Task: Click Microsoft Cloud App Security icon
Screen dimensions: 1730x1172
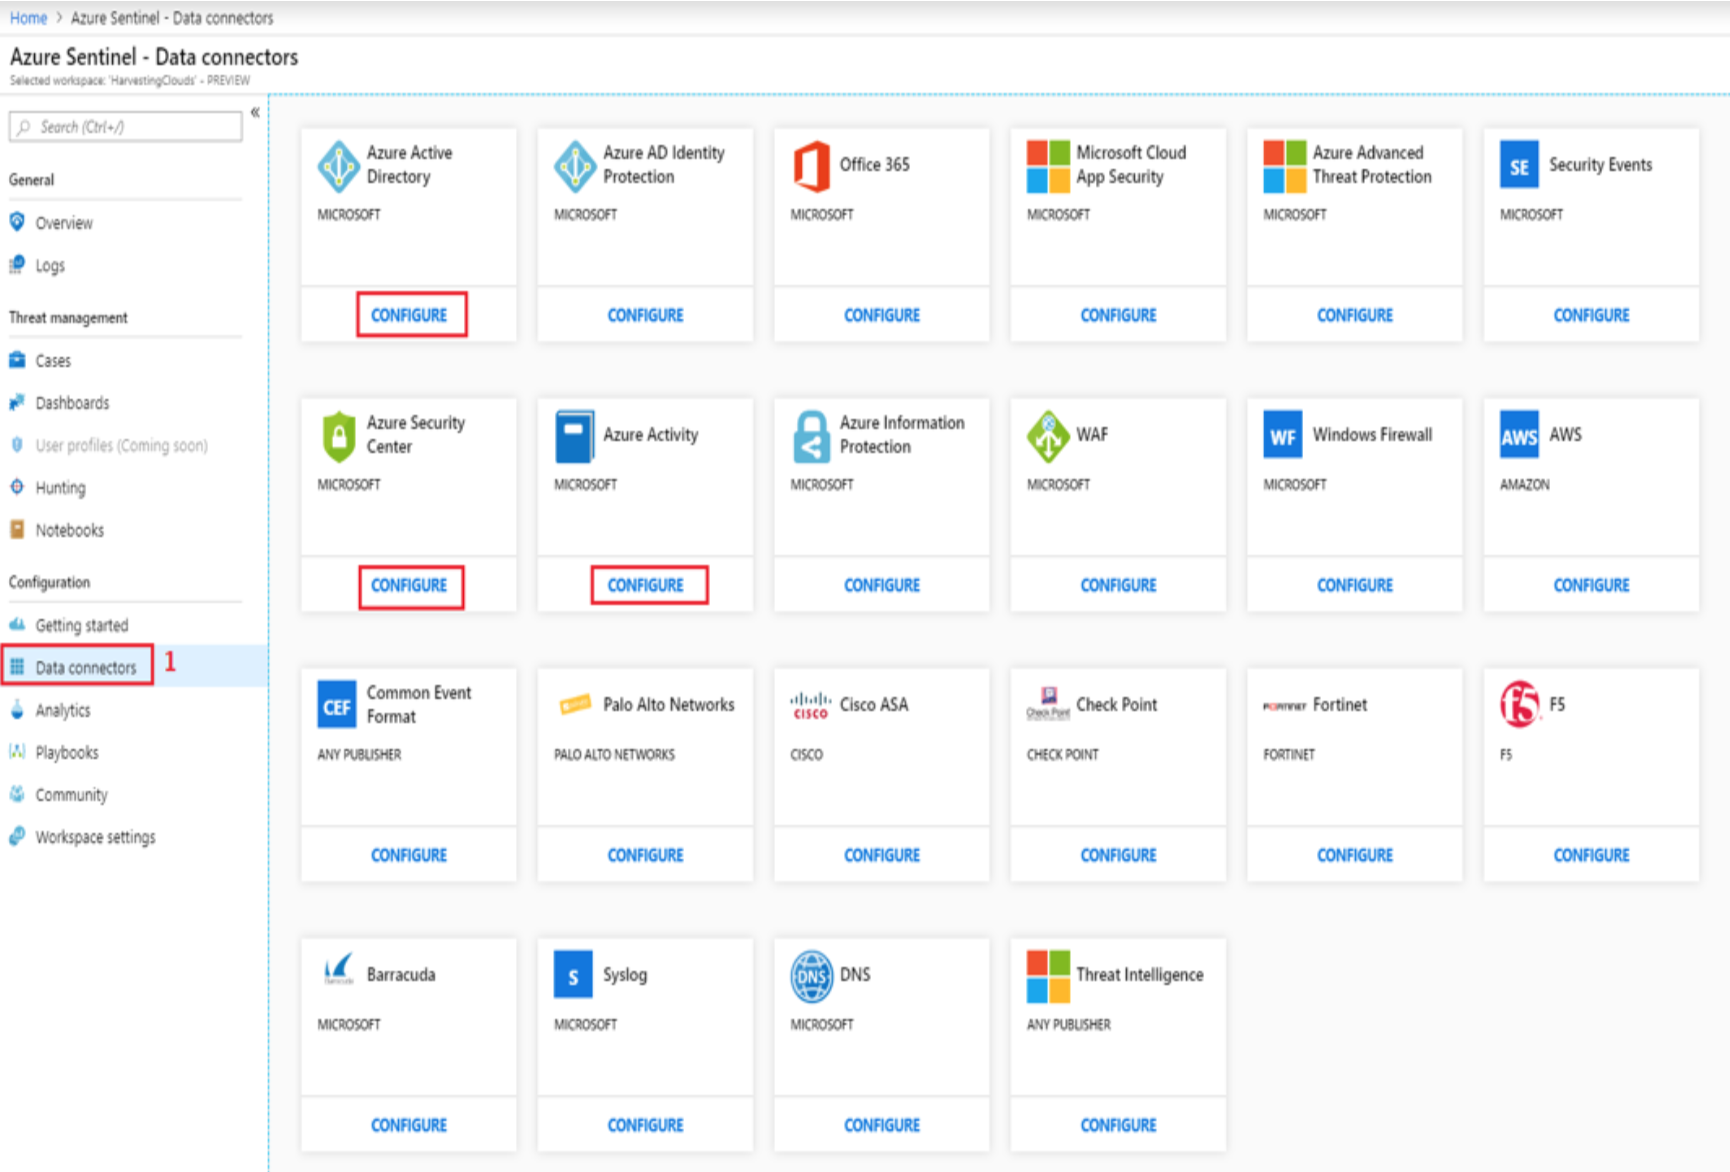Action: tap(1048, 166)
